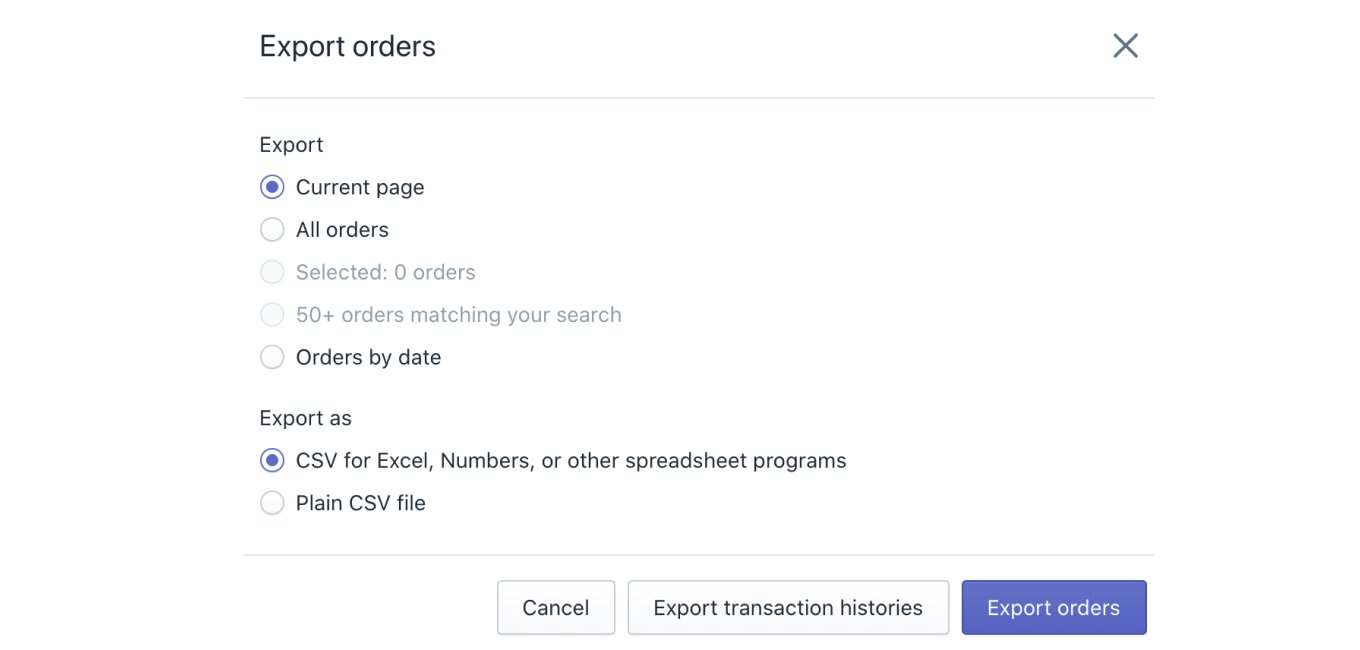Viewport: 1360px width, 650px height.
Task: Click "50+ orders matching your search" text
Action: [458, 315]
